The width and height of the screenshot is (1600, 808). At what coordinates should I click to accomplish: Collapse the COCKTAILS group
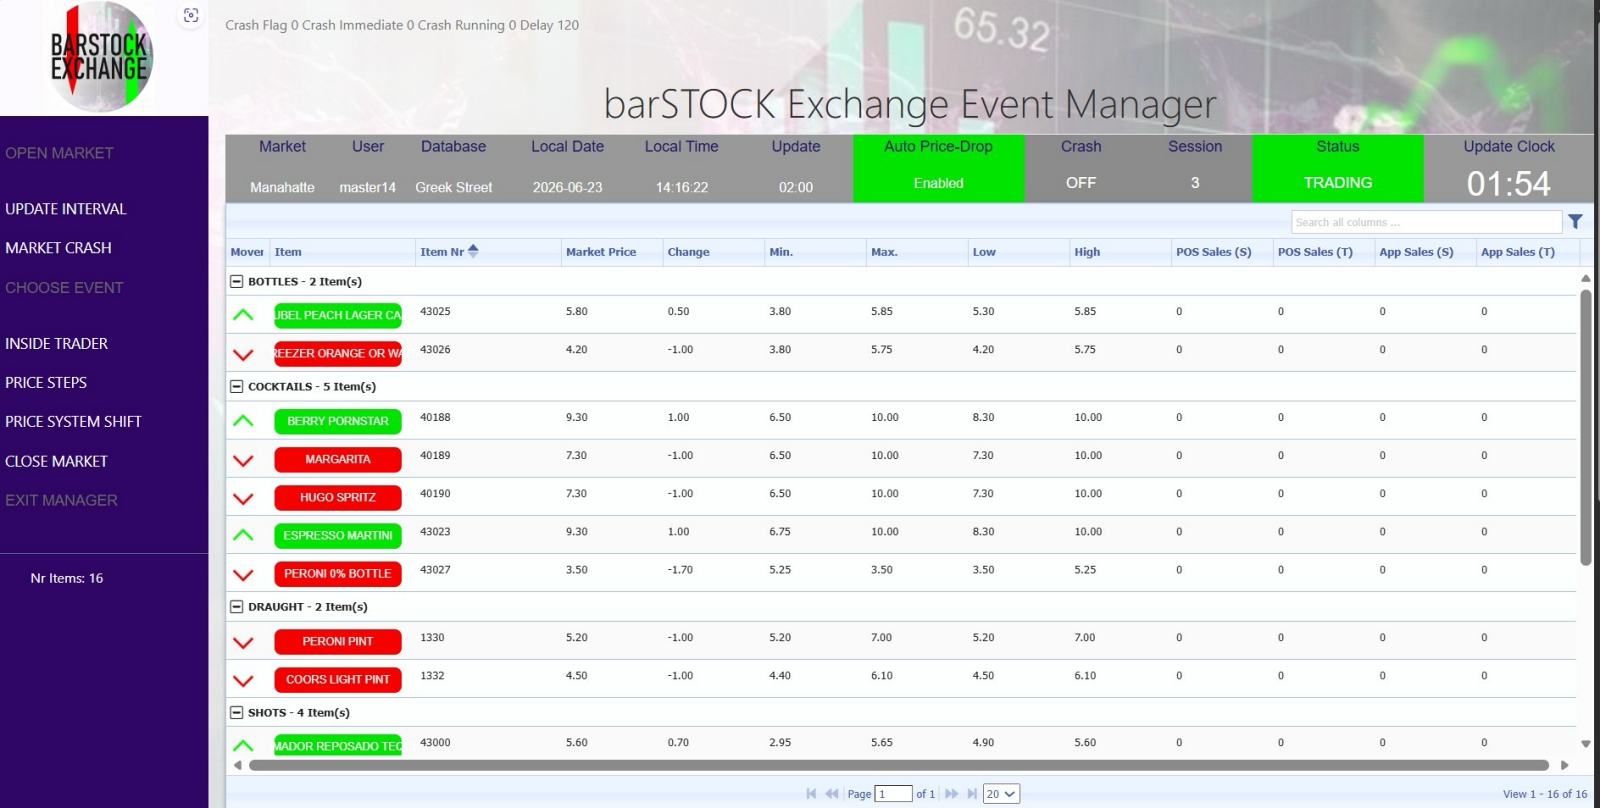[x=237, y=387]
